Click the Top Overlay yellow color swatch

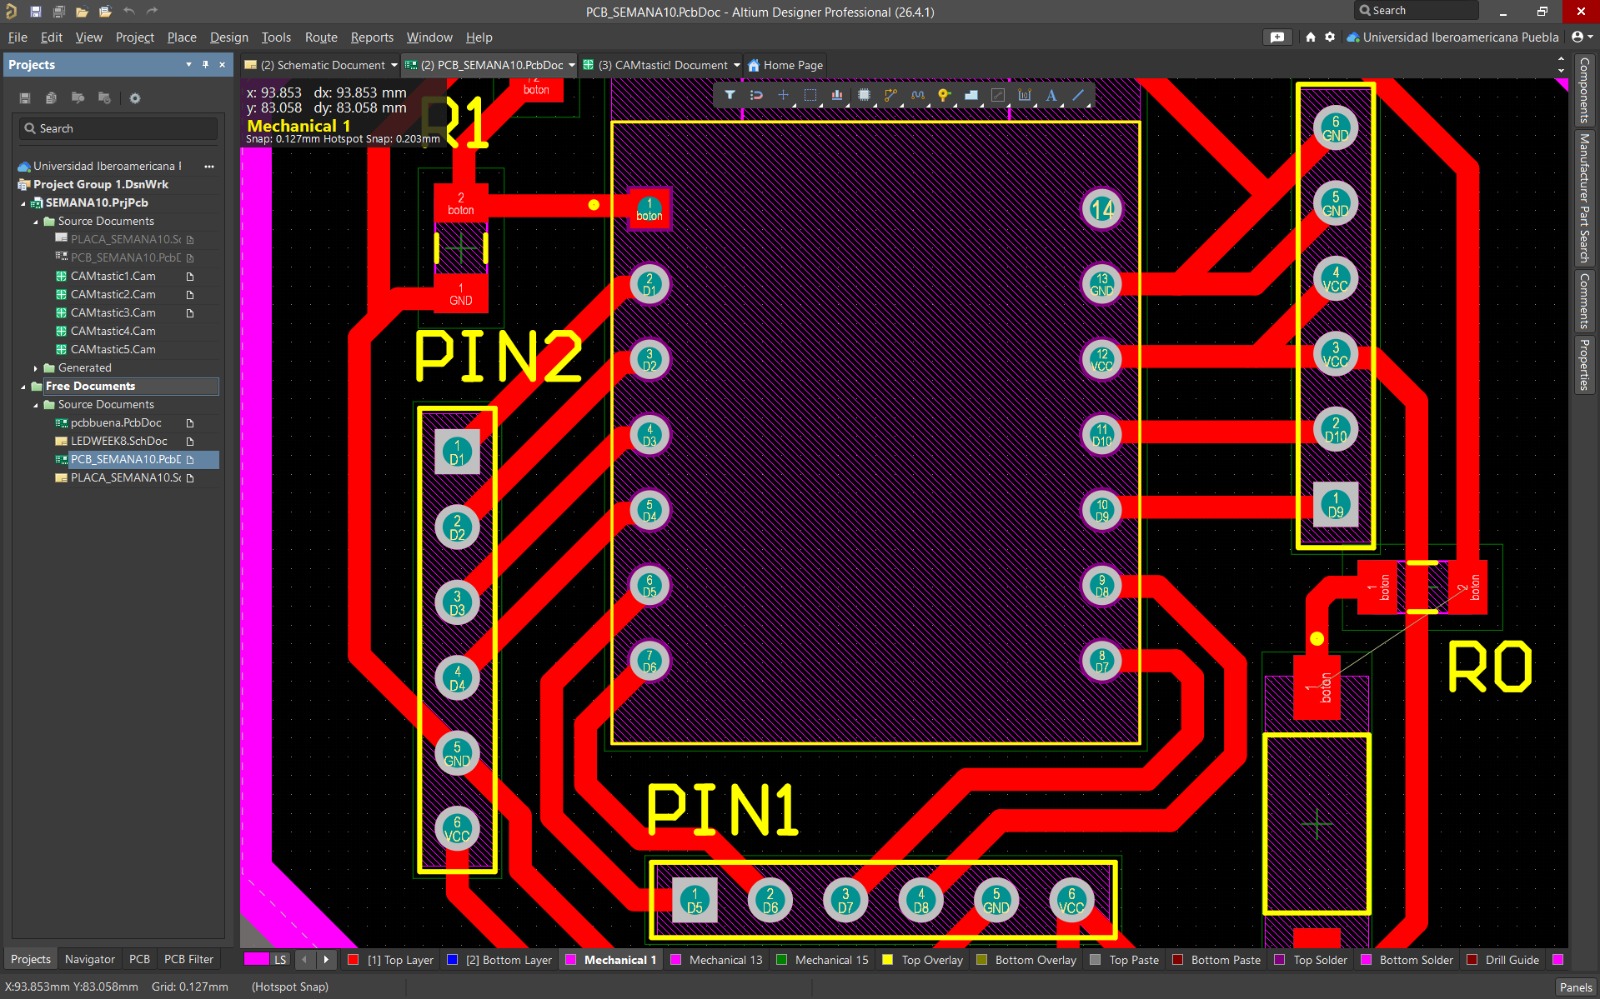tap(887, 960)
